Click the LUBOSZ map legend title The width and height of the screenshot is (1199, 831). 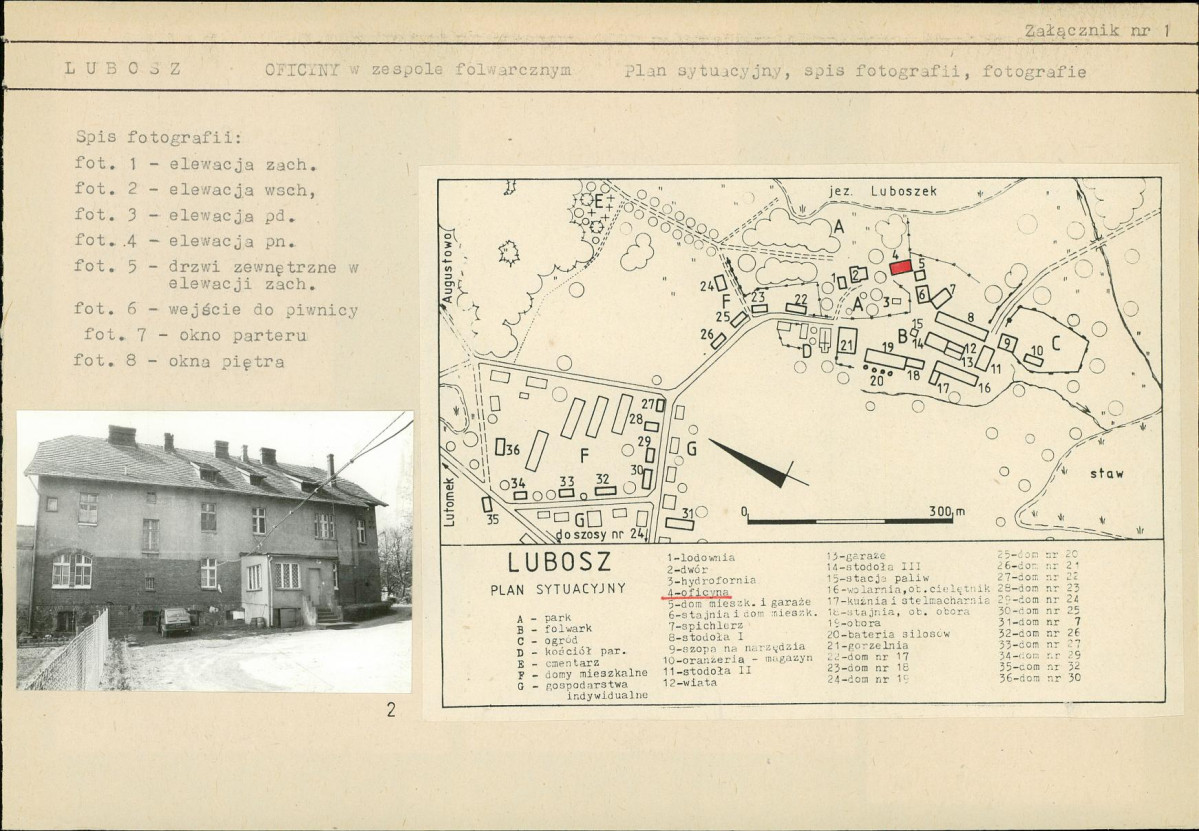560,562
